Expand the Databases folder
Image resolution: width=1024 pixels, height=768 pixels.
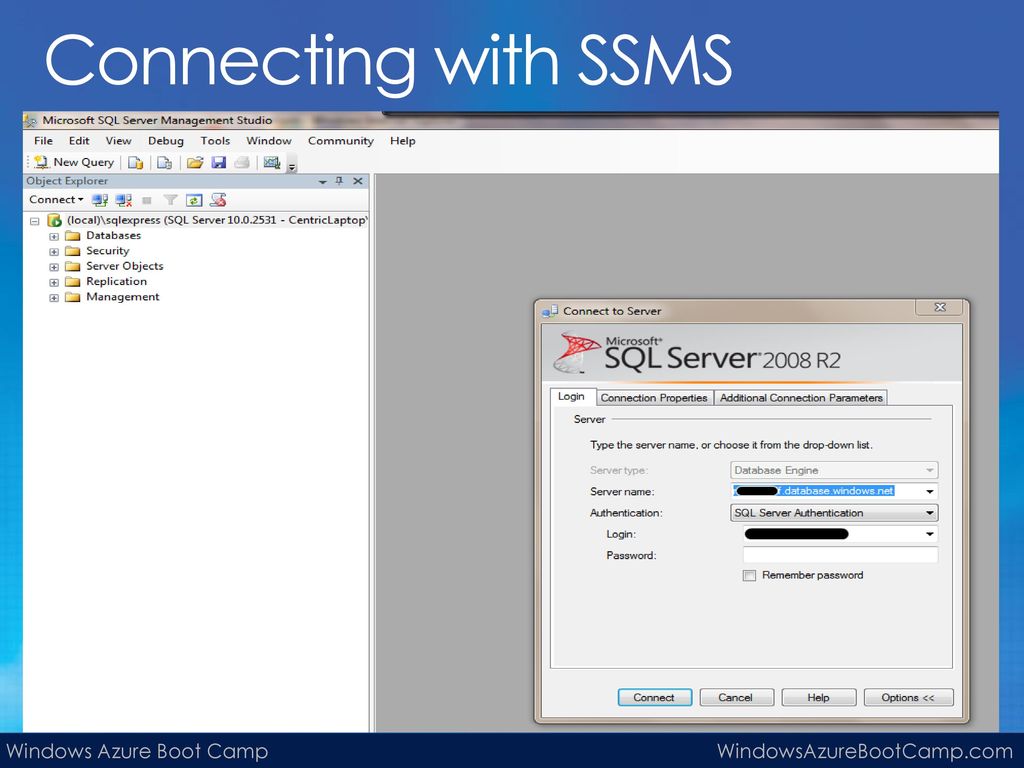(54, 236)
